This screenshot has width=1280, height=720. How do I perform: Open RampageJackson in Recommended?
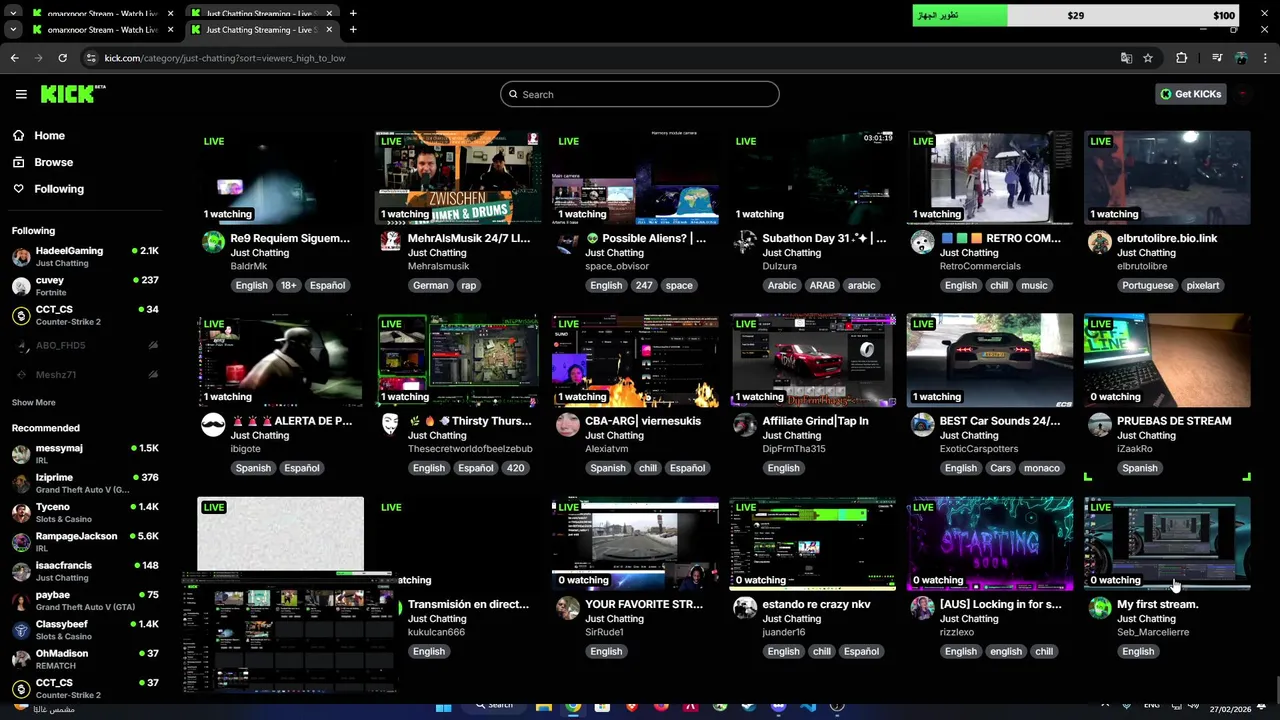85,542
